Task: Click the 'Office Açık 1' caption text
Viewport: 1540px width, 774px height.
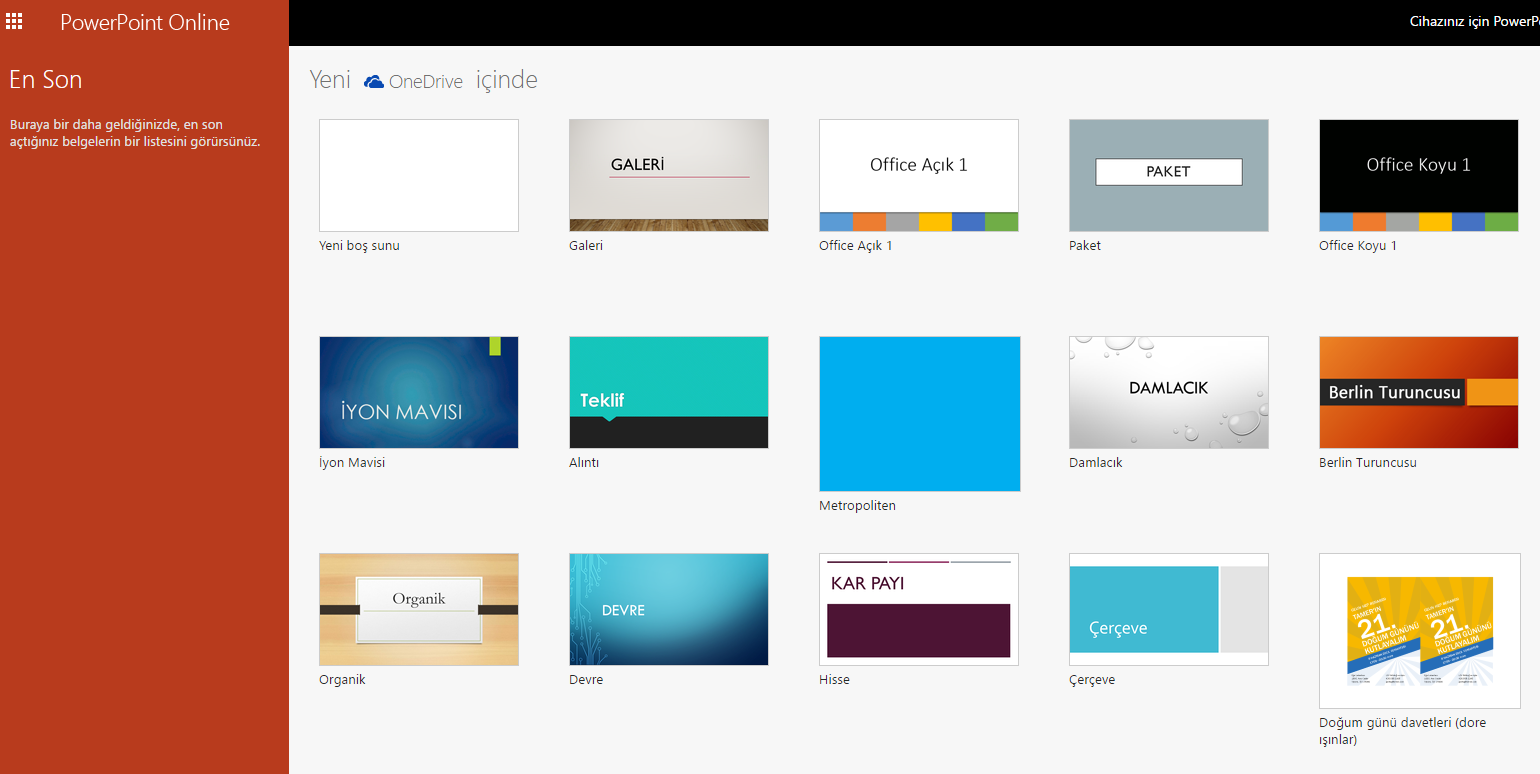Action: pos(856,245)
